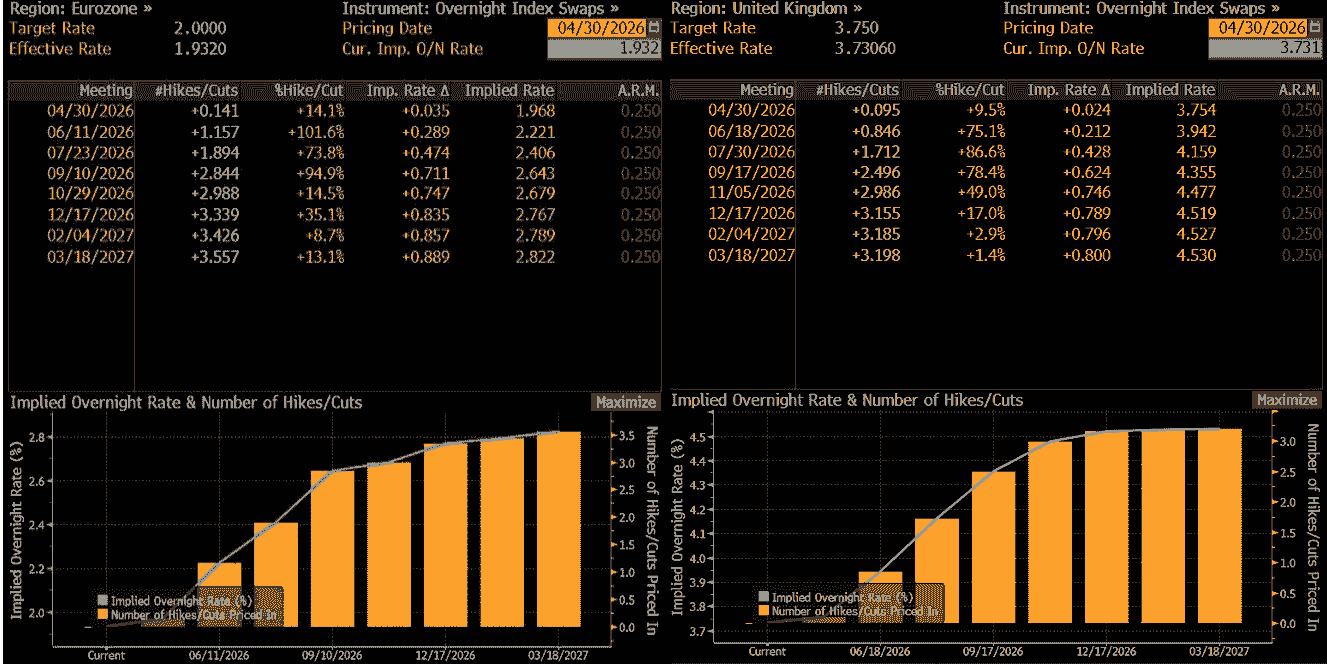Click Number of Hikes/Cuts Priced In legend label in Eurozone chart
Image resolution: width=1327 pixels, height=664 pixels.
coord(194,615)
